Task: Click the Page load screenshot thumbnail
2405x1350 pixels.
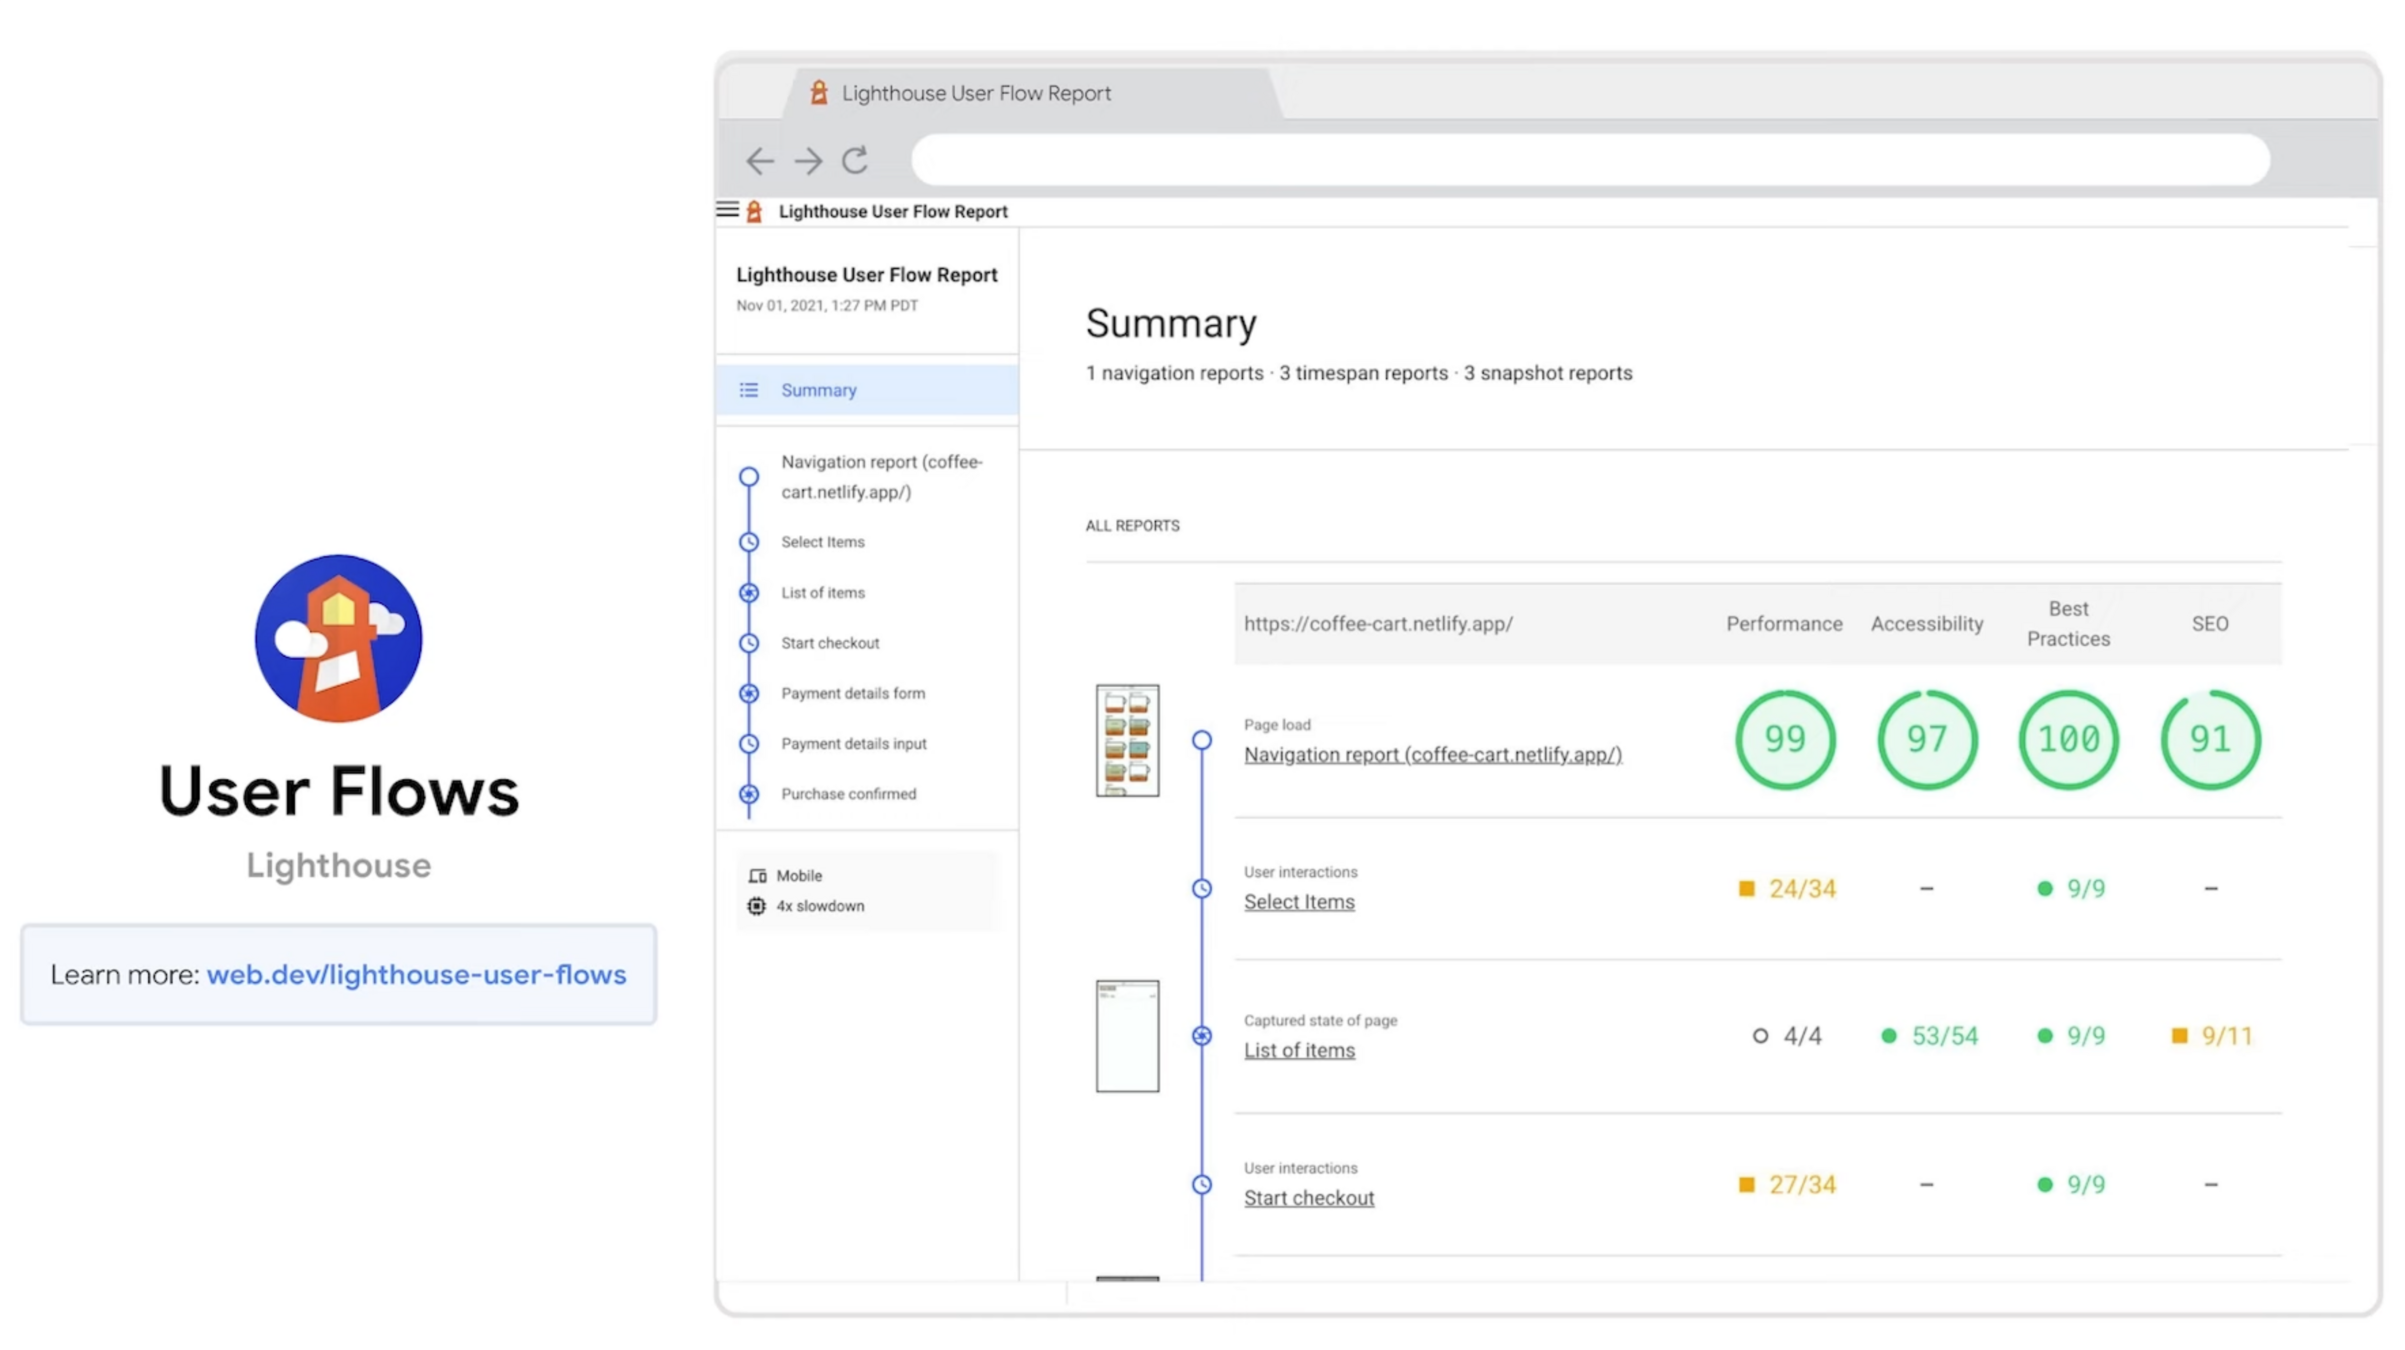Action: pyautogui.click(x=1127, y=740)
